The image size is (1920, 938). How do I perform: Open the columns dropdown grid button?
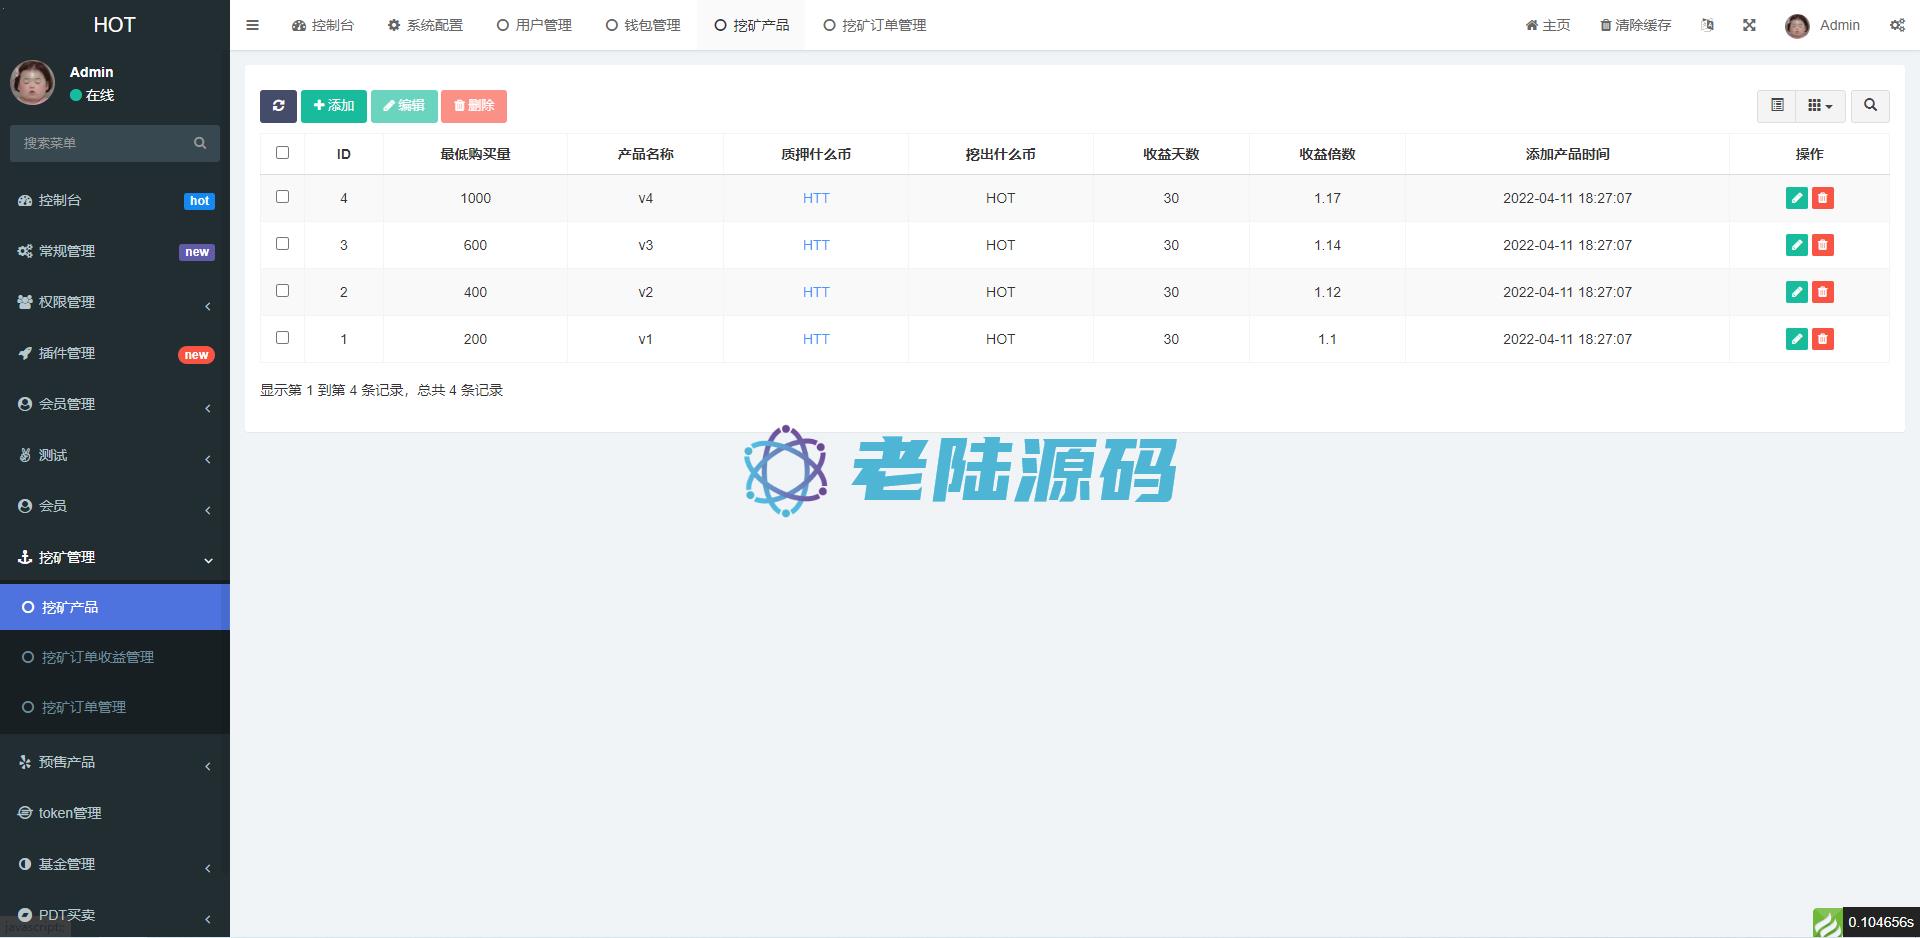(1819, 106)
